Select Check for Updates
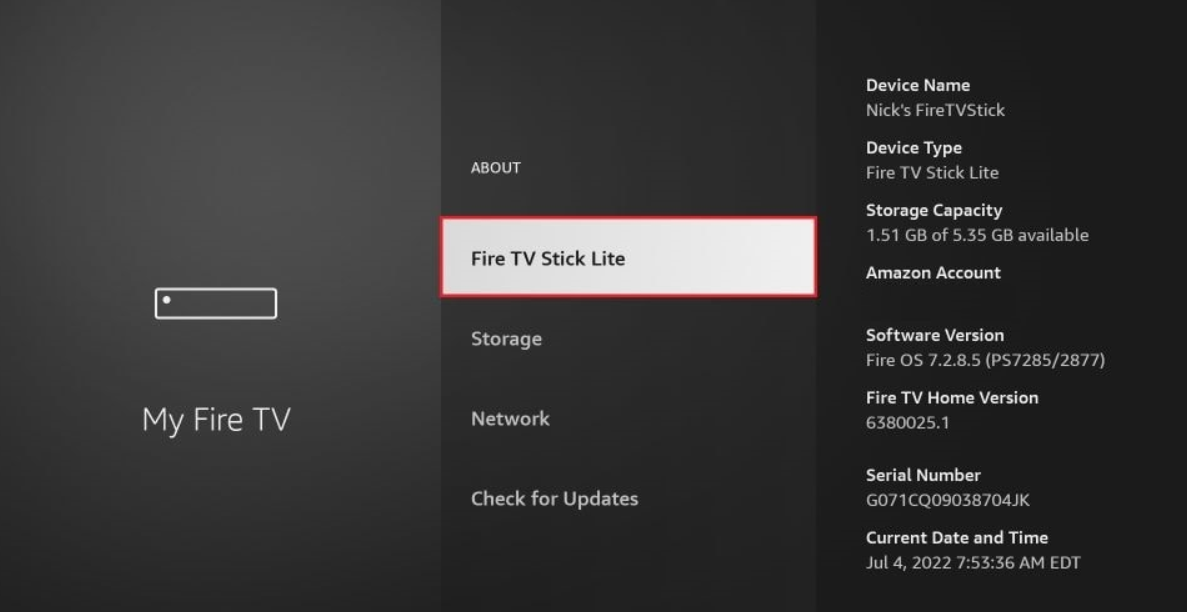This screenshot has height=612, width=1187. pos(555,498)
